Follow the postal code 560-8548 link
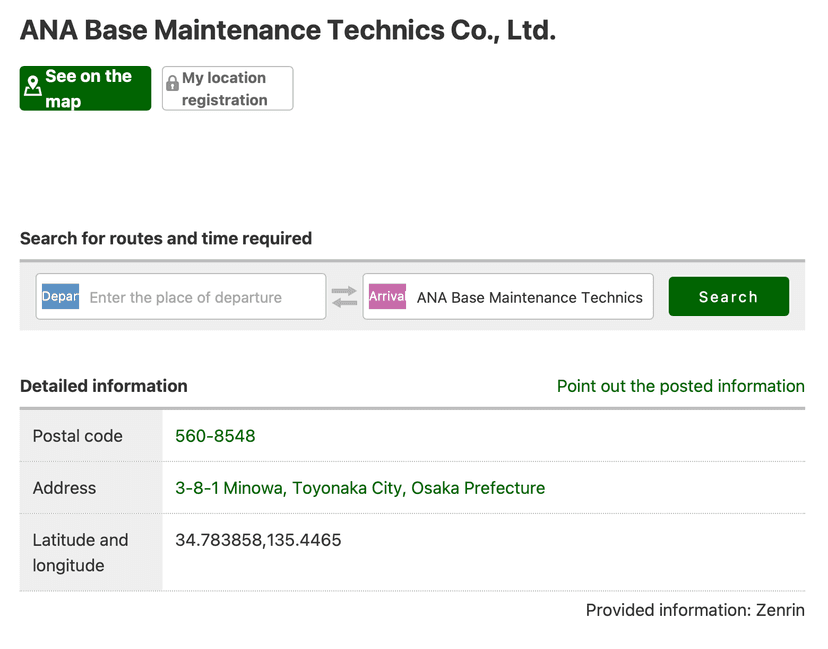Screen dimensions: 828x649 coord(215,436)
